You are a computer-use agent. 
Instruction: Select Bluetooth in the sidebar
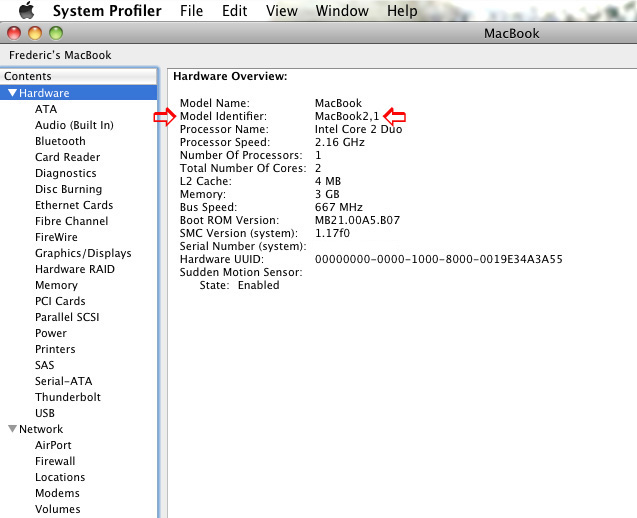tap(60, 141)
